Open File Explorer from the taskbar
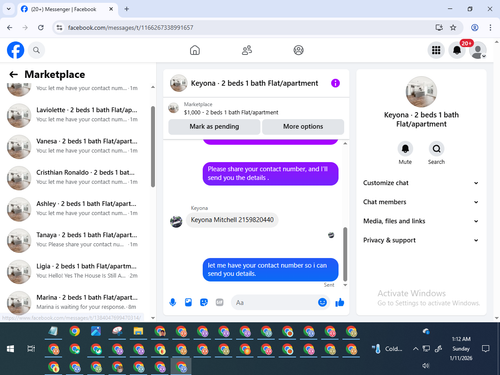 [138, 331]
